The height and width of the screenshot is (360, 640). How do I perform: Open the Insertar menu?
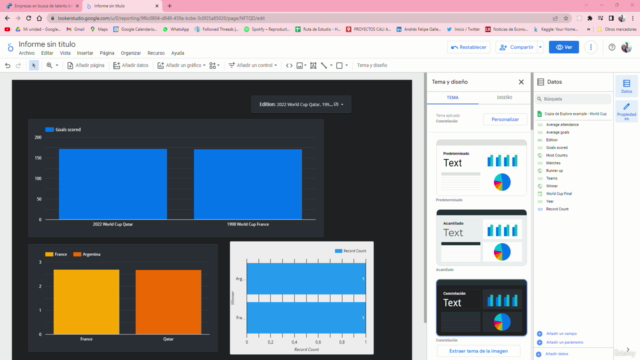(85, 53)
